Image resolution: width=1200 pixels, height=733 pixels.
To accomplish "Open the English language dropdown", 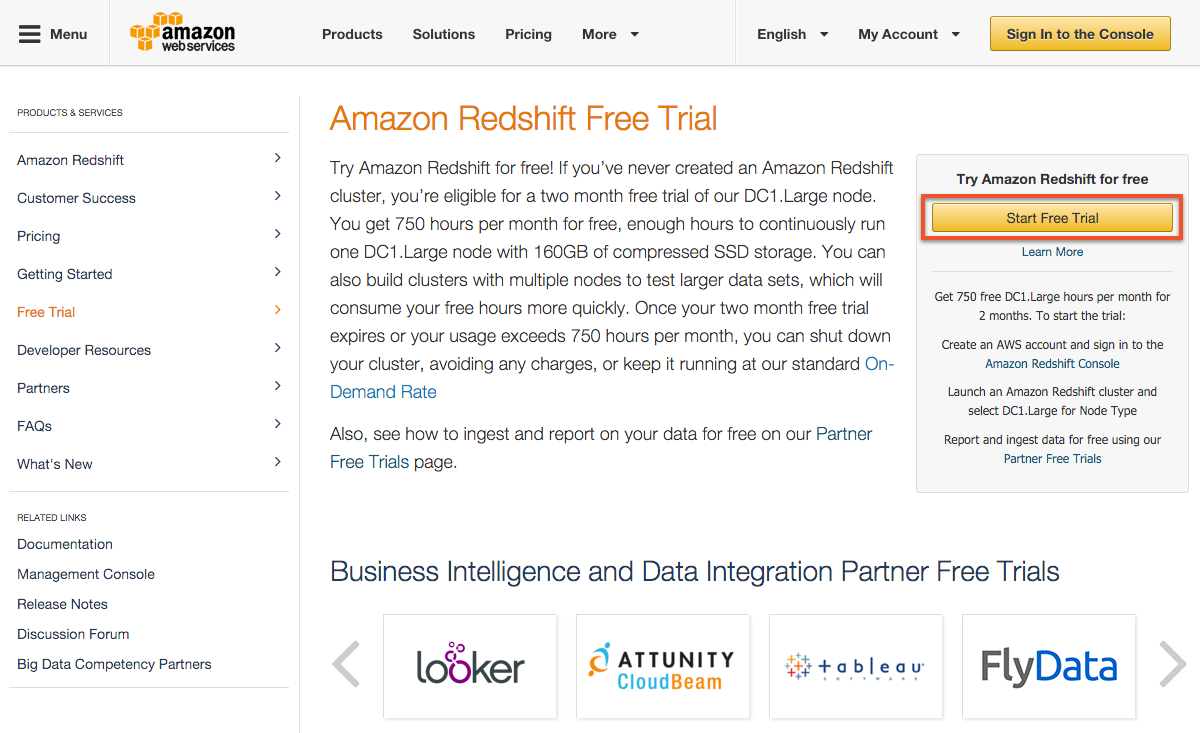I will click(792, 34).
